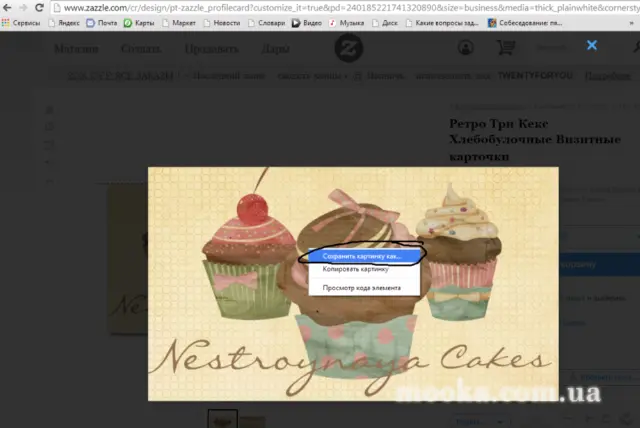Open the Собеседование bookmark
640x428 pixels.
[x=525, y=23]
